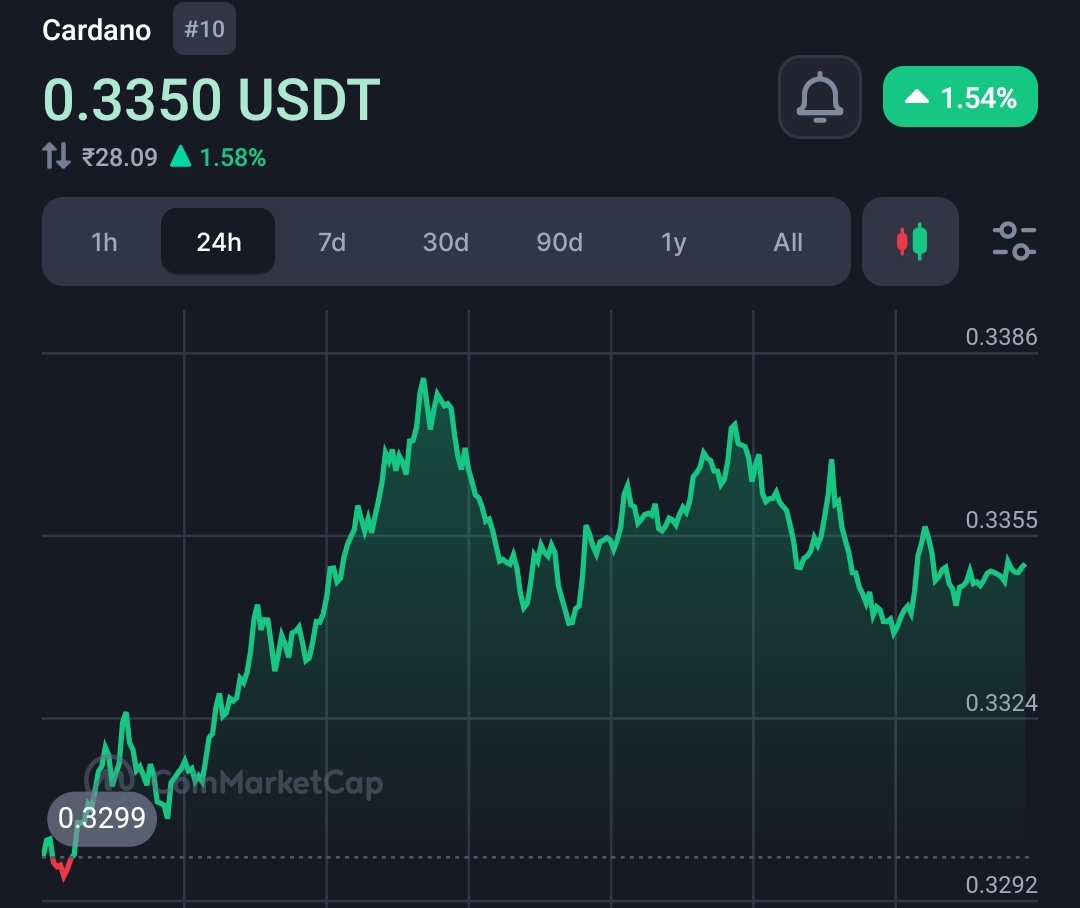Tap the 0.3355 axis label
Screen dimensions: 1080x908
click(1001, 520)
